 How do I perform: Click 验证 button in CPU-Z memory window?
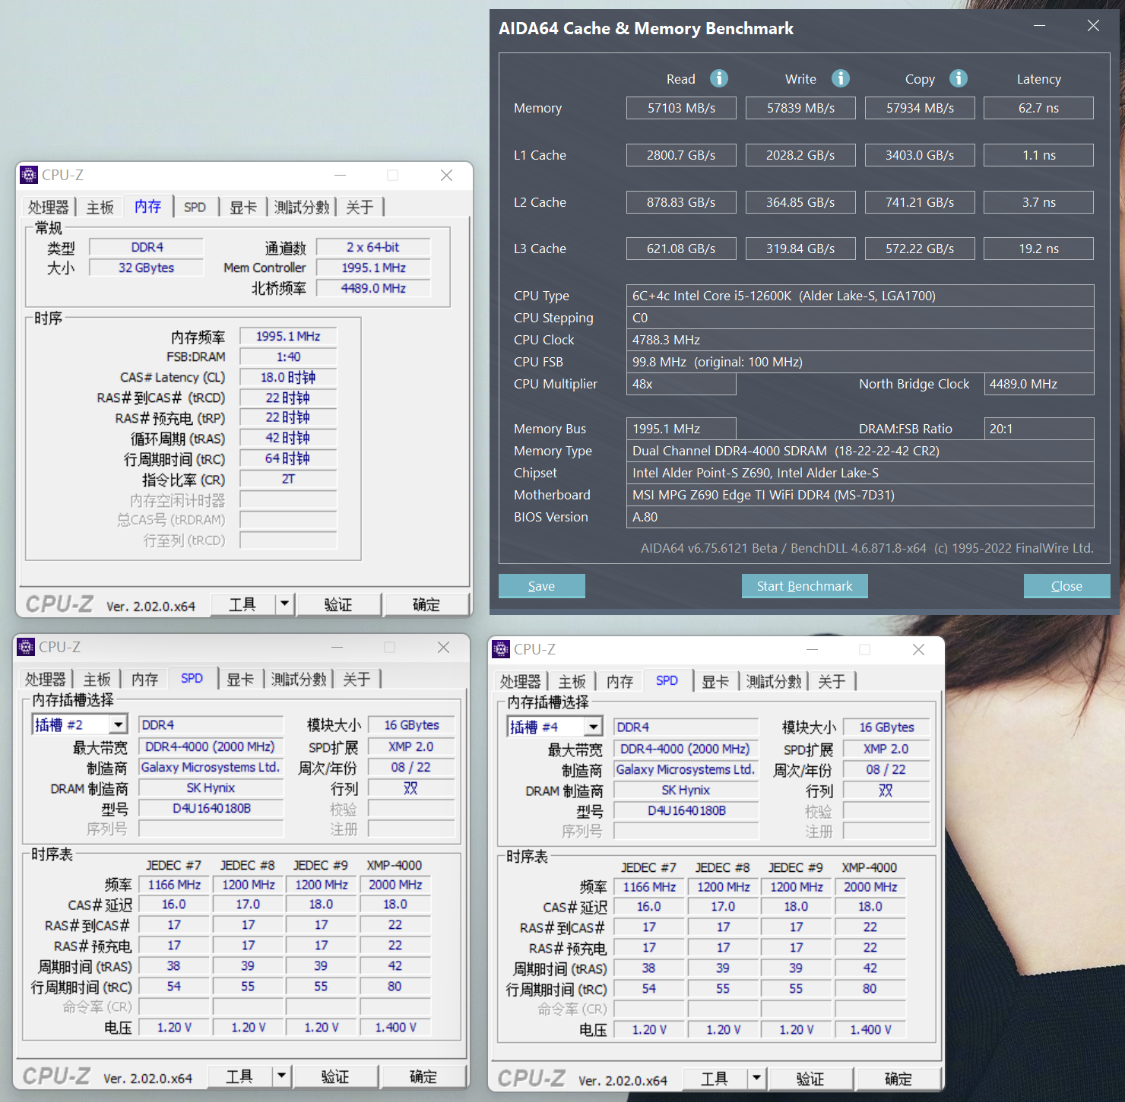(338, 604)
